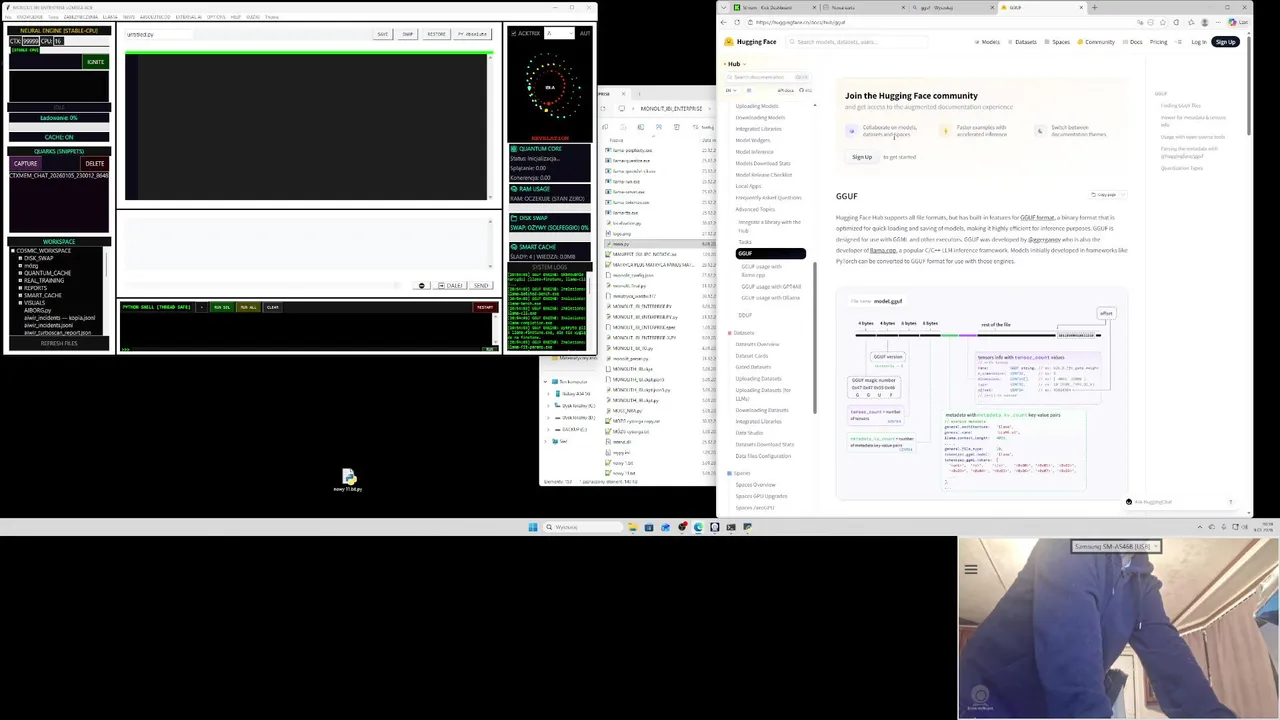Open the llama.cpp link in GGUF article
This screenshot has width=1280, height=720.
click(882, 251)
